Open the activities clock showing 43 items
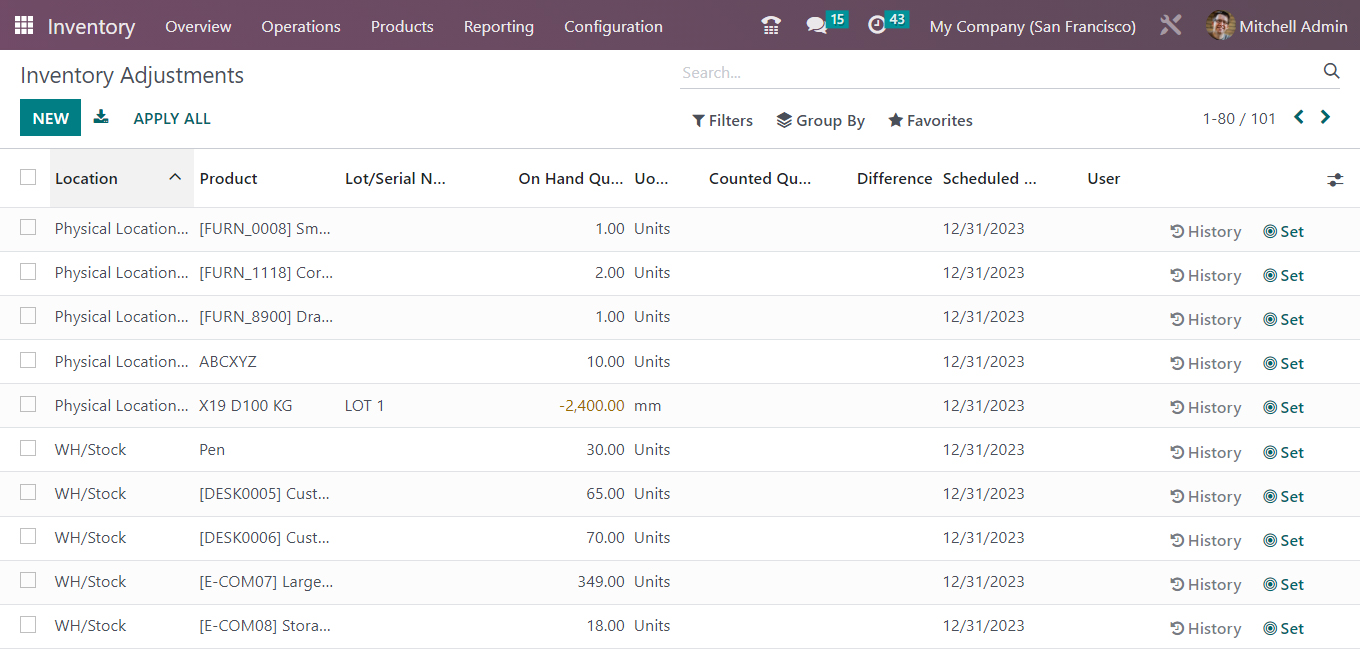 (x=877, y=25)
